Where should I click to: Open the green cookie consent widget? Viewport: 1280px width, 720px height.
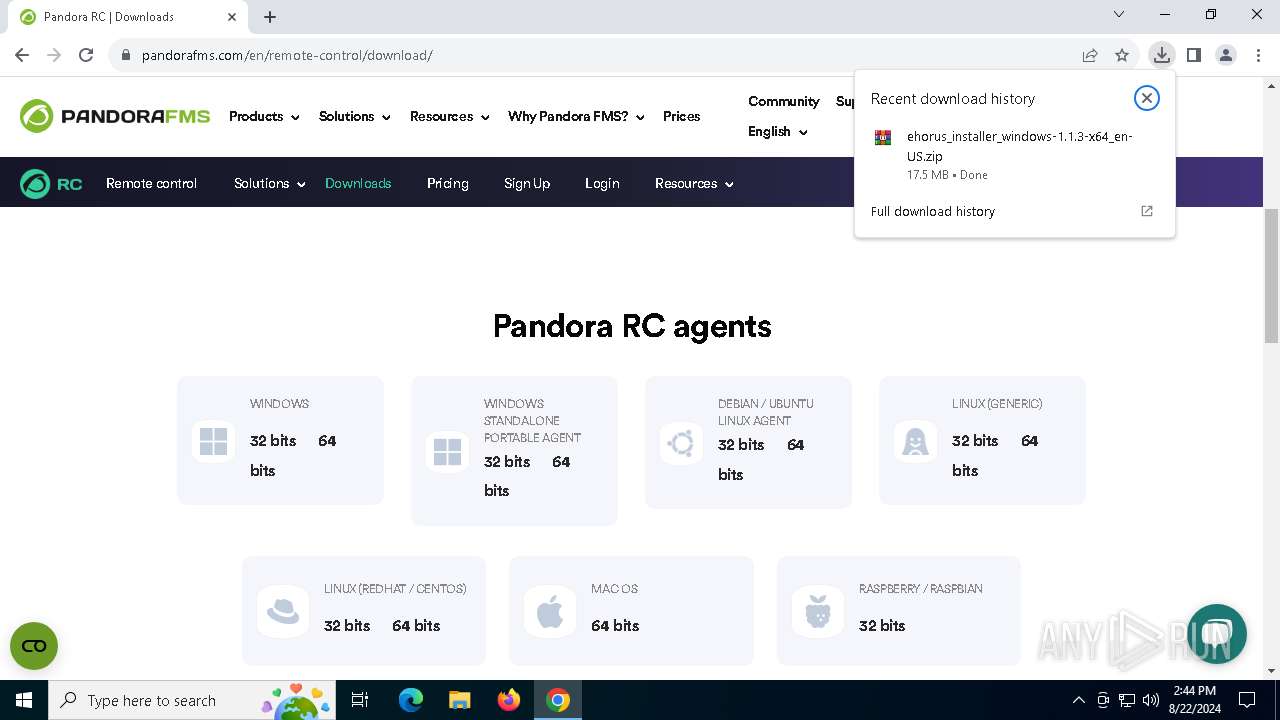click(34, 646)
